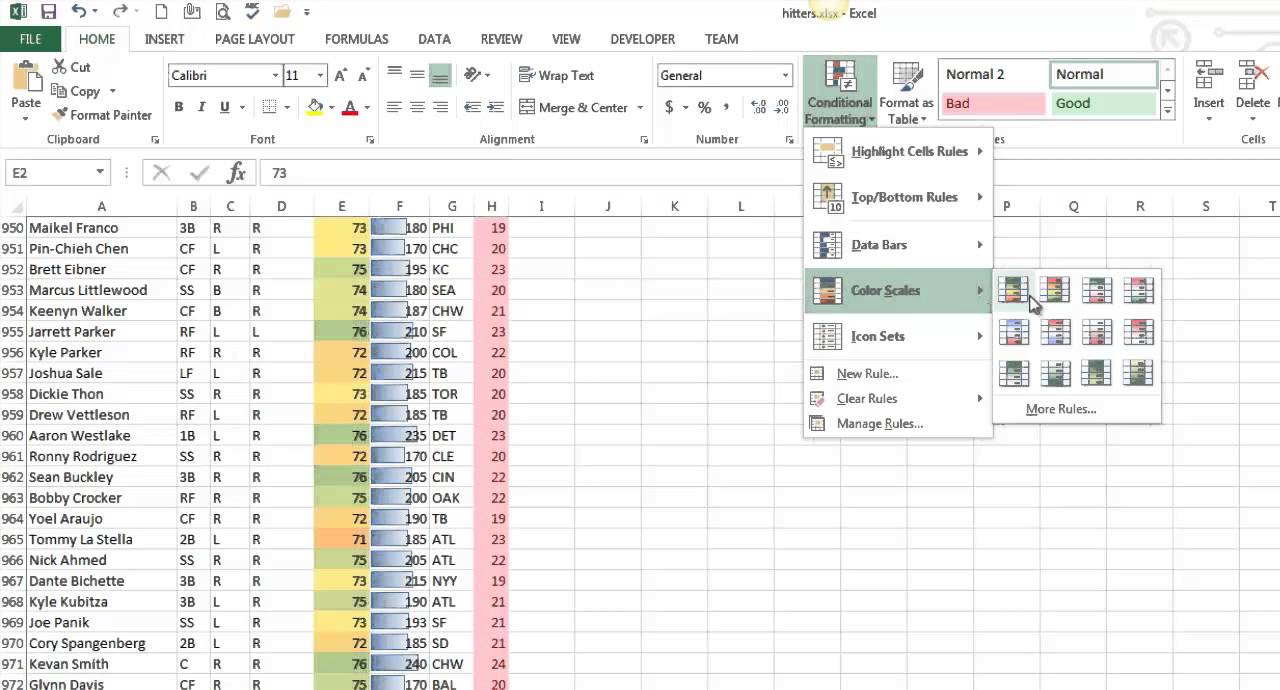Viewport: 1280px width, 690px height.
Task: Click the Percent Style icon
Action: click(704, 108)
